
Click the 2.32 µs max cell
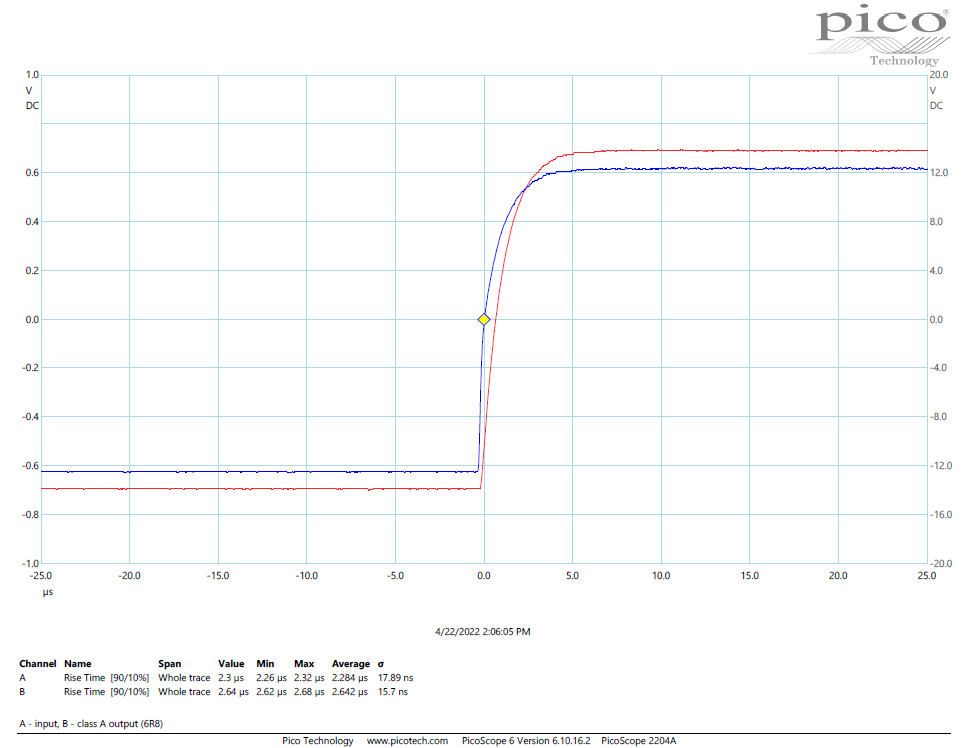[309, 678]
